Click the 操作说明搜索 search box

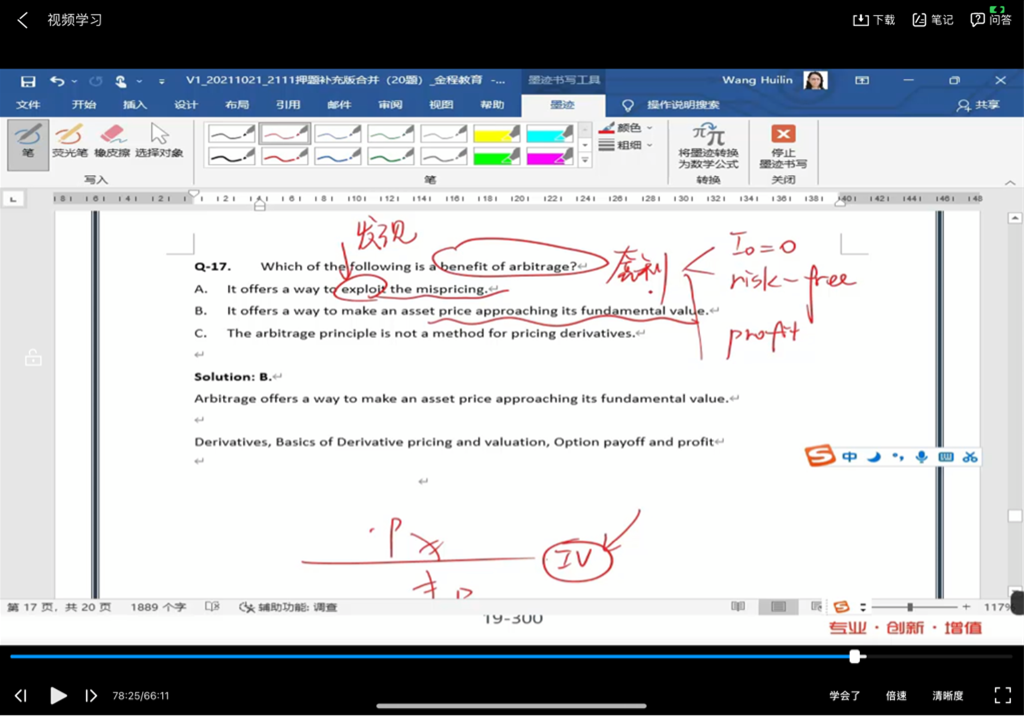[x=682, y=105]
